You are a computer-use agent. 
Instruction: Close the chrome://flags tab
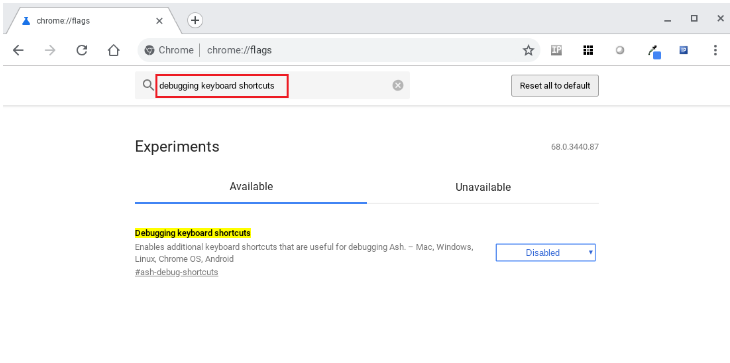point(159,21)
